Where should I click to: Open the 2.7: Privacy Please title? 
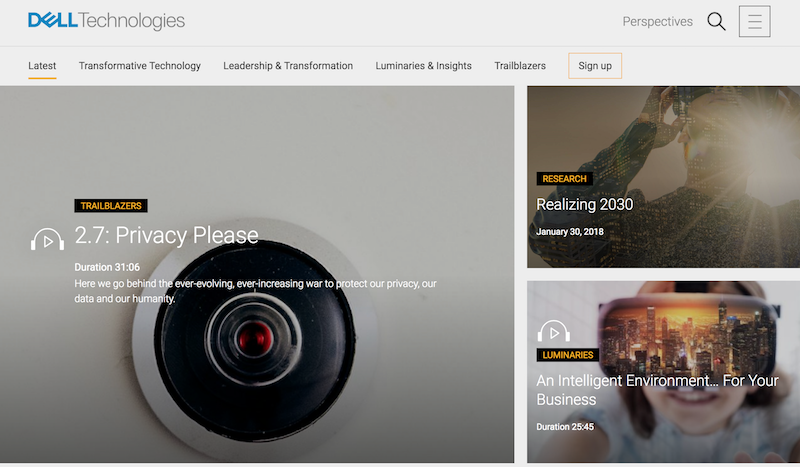coord(166,235)
